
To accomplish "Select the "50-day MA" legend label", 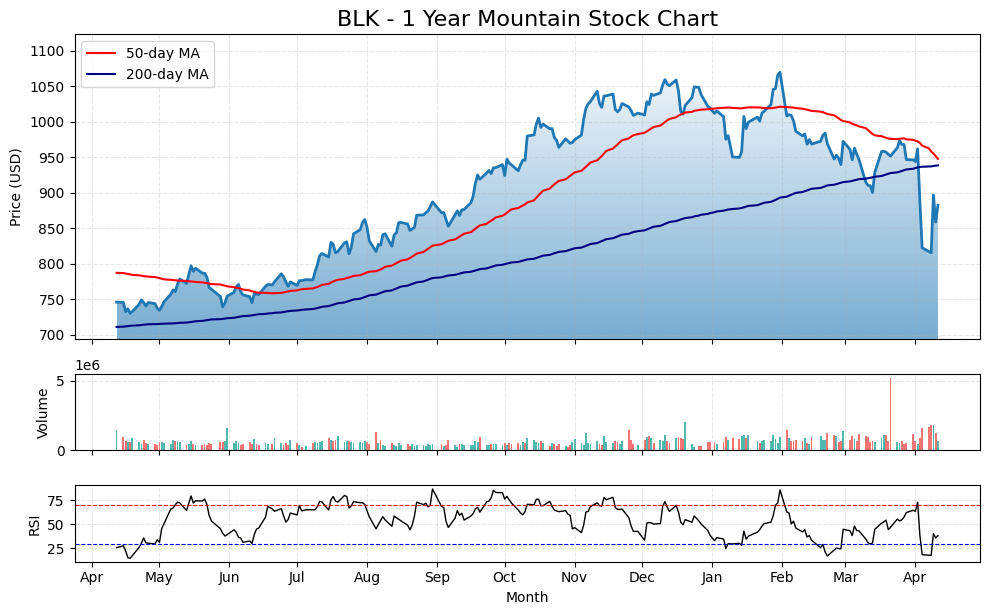I will [162, 53].
